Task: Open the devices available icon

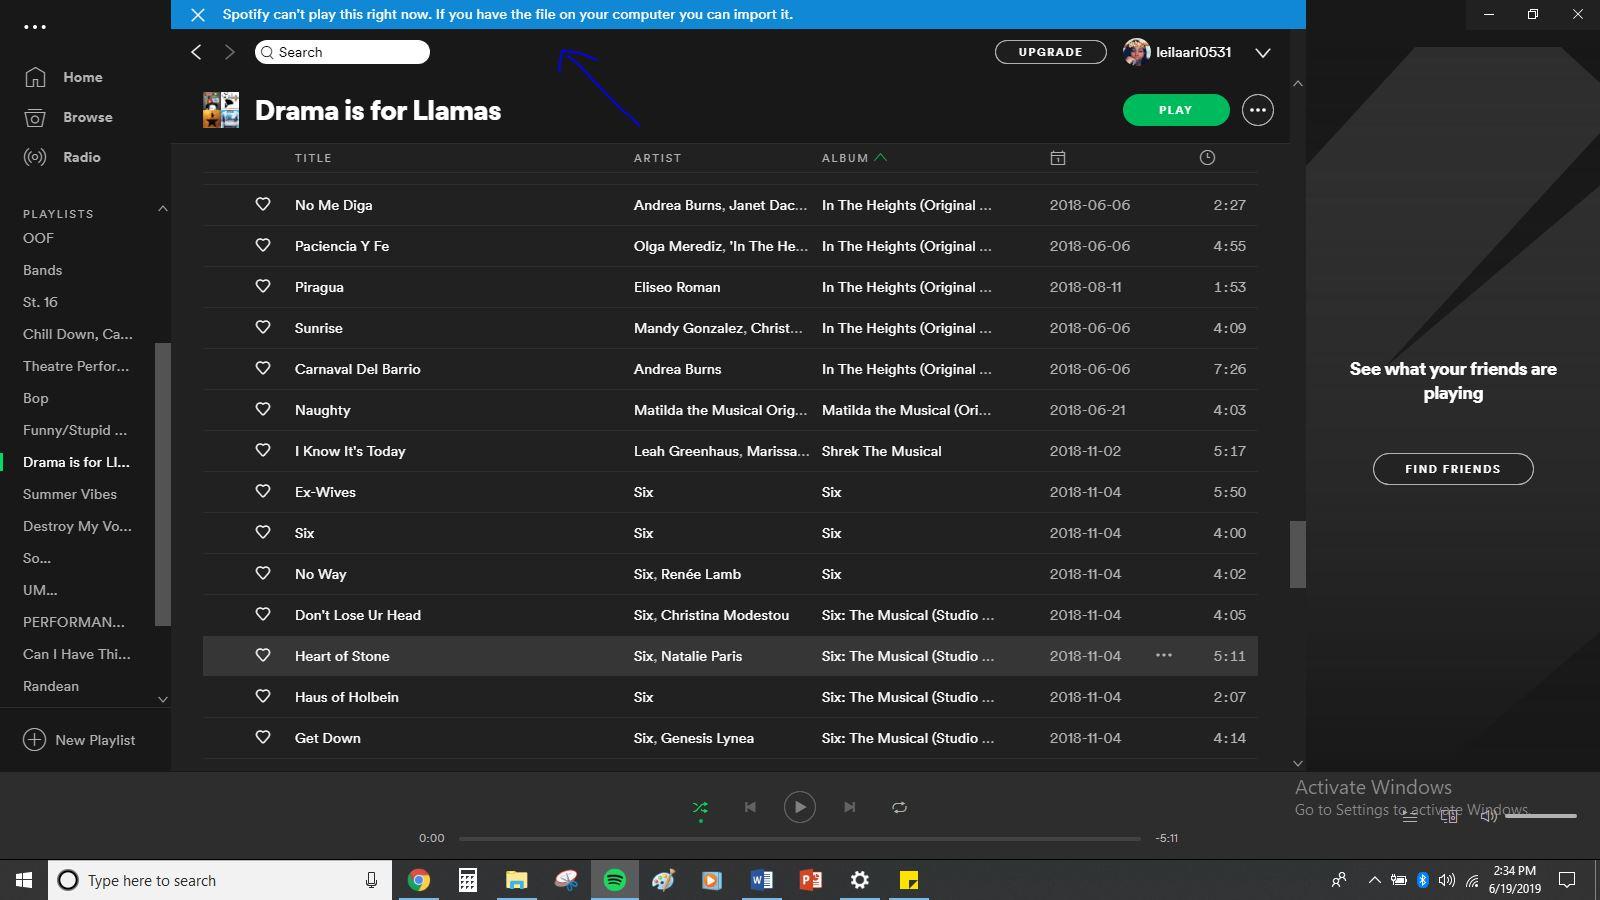Action: coord(1449,816)
